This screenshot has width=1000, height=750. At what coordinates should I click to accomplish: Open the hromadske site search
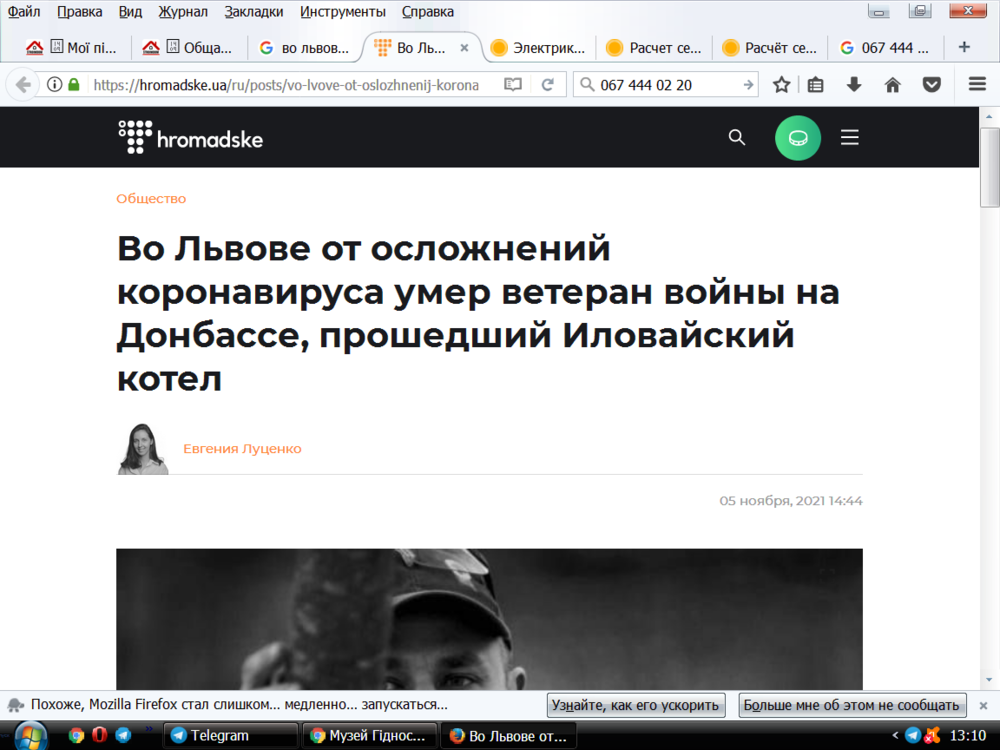(737, 137)
